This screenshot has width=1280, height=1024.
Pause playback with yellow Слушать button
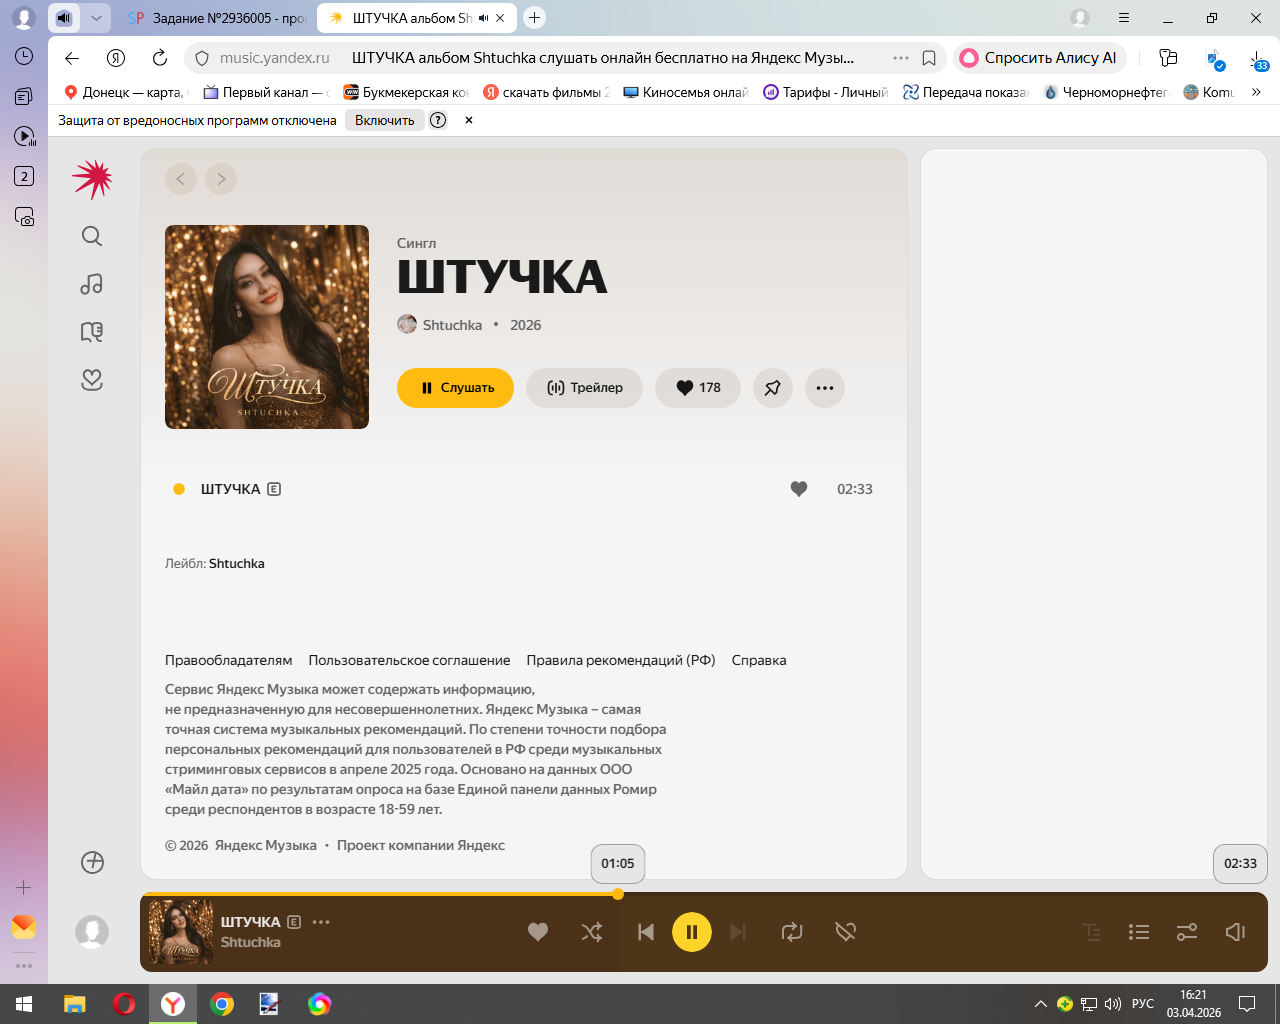point(455,388)
